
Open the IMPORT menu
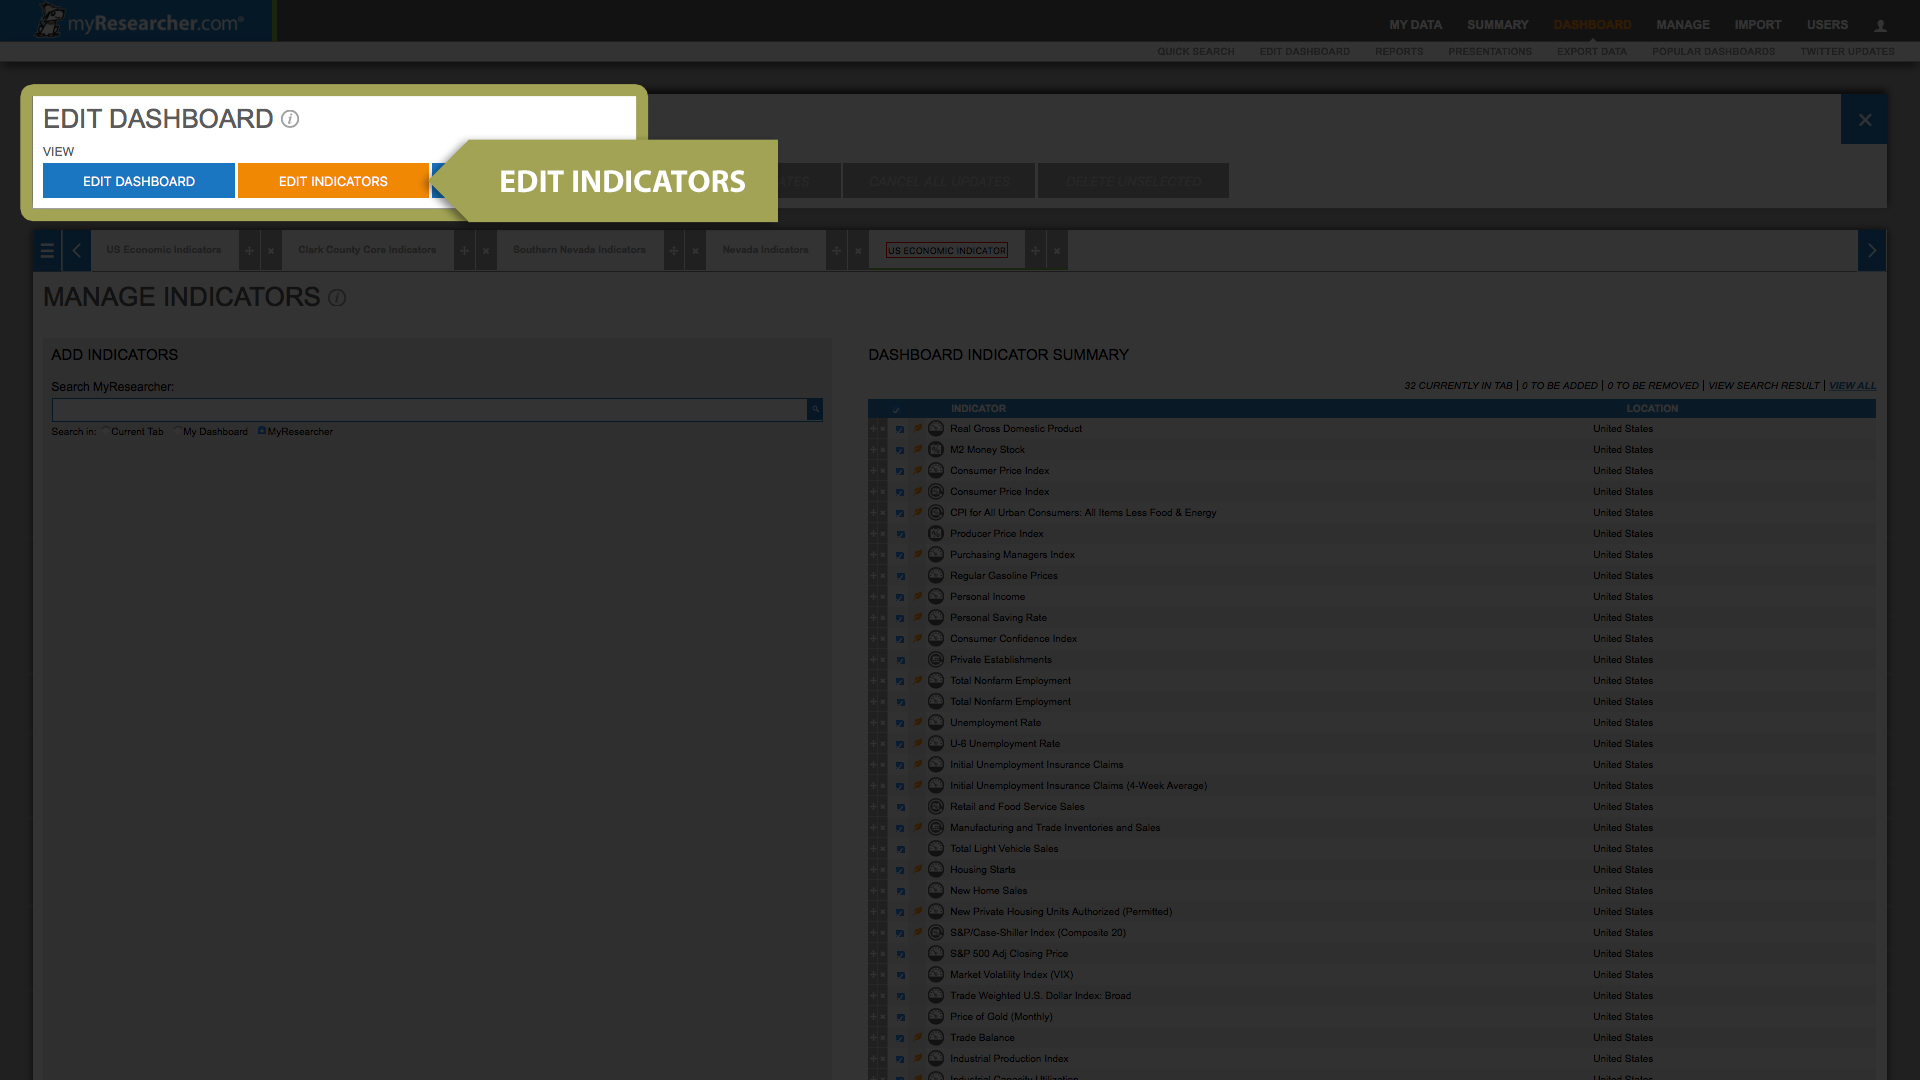click(x=1757, y=25)
